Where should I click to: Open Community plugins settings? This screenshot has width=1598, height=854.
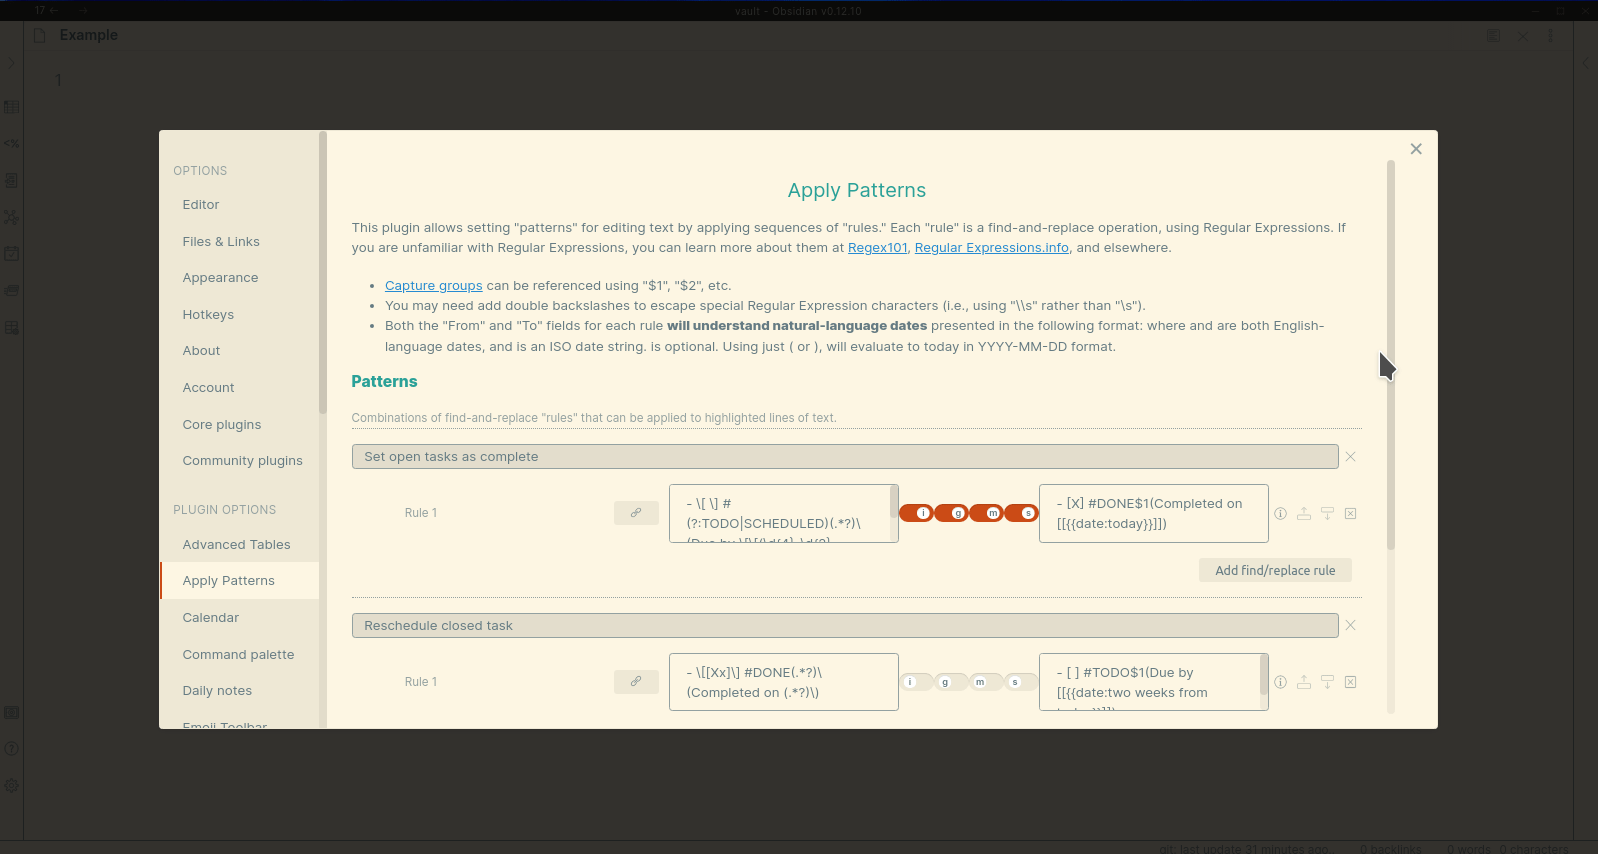(x=239, y=461)
